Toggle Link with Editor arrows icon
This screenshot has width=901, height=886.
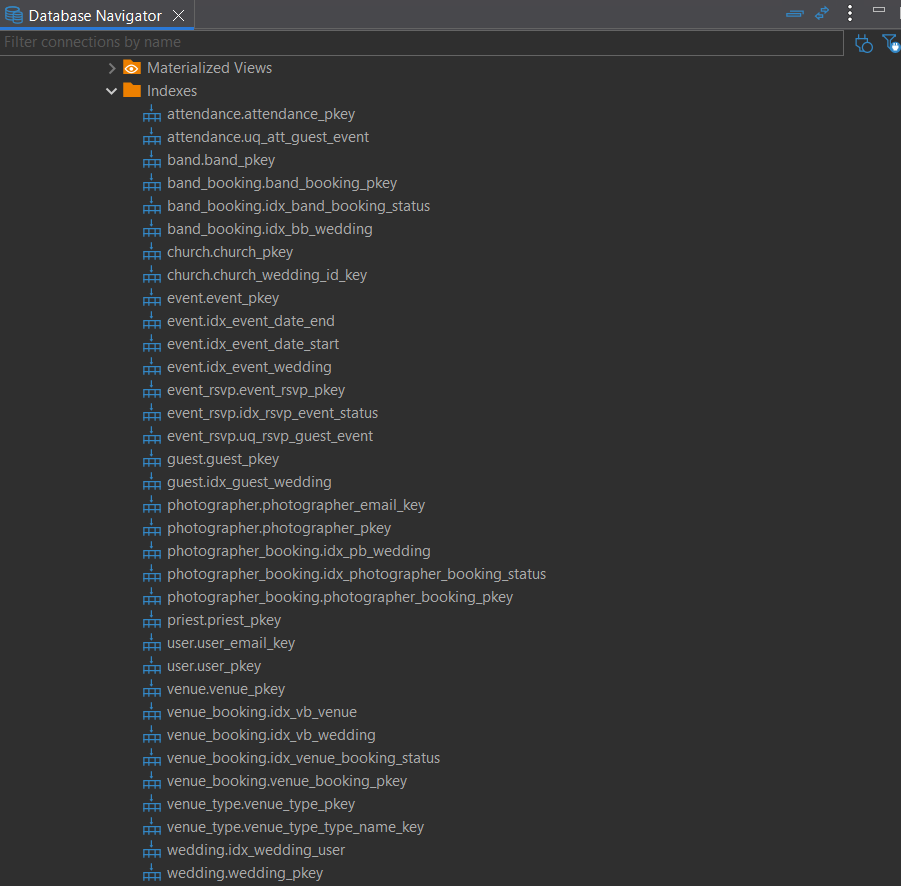[822, 14]
